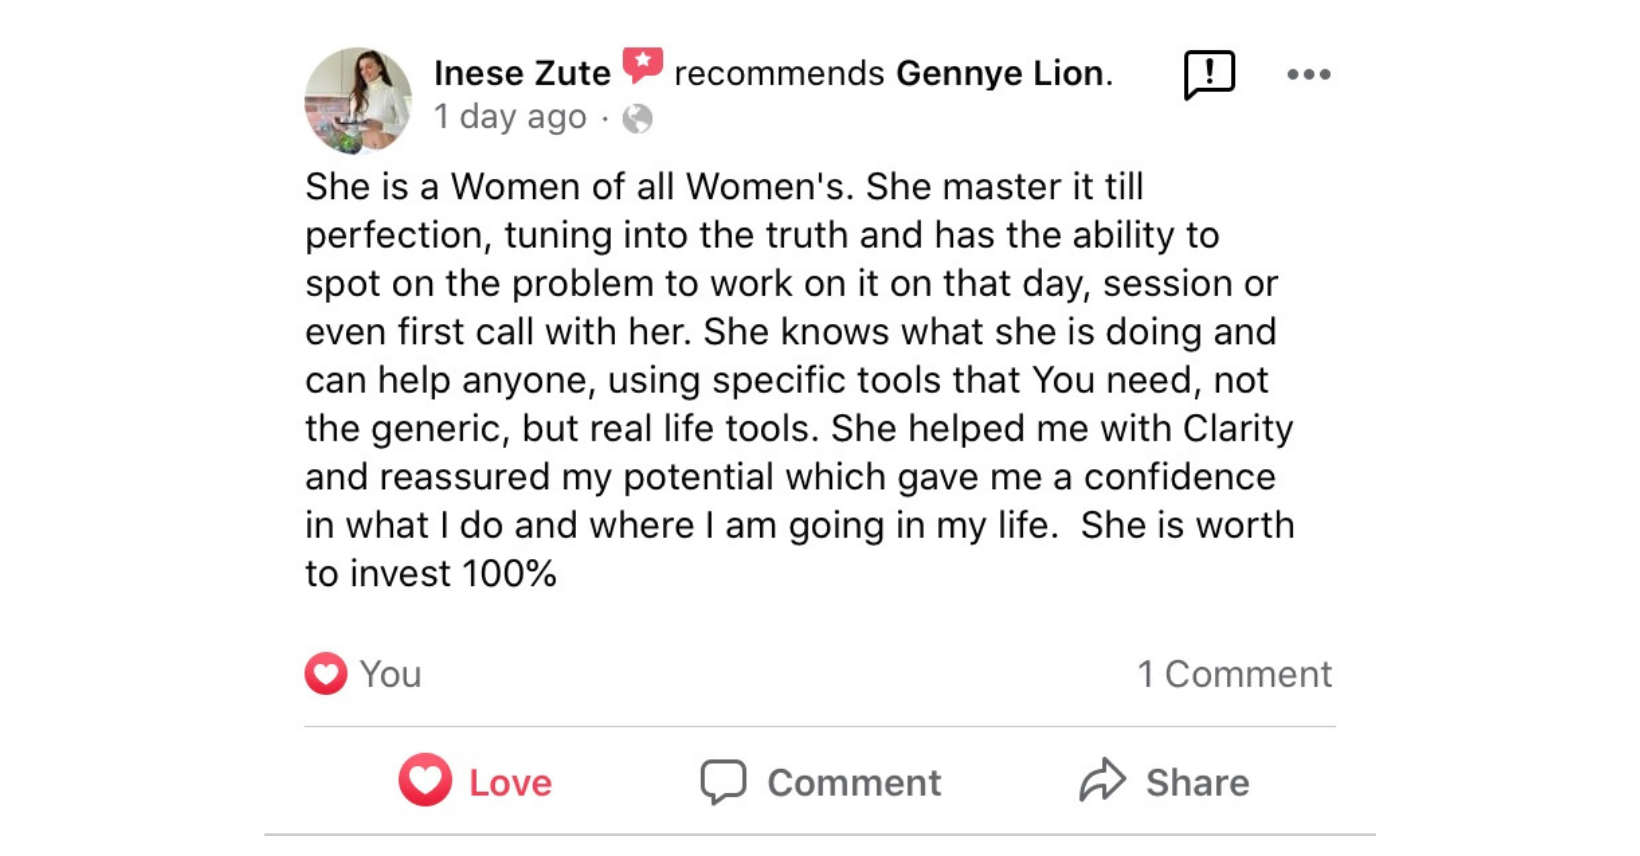Expand the "1 Comment" thread
Screen dimensions: 1640x856
click(1234, 674)
